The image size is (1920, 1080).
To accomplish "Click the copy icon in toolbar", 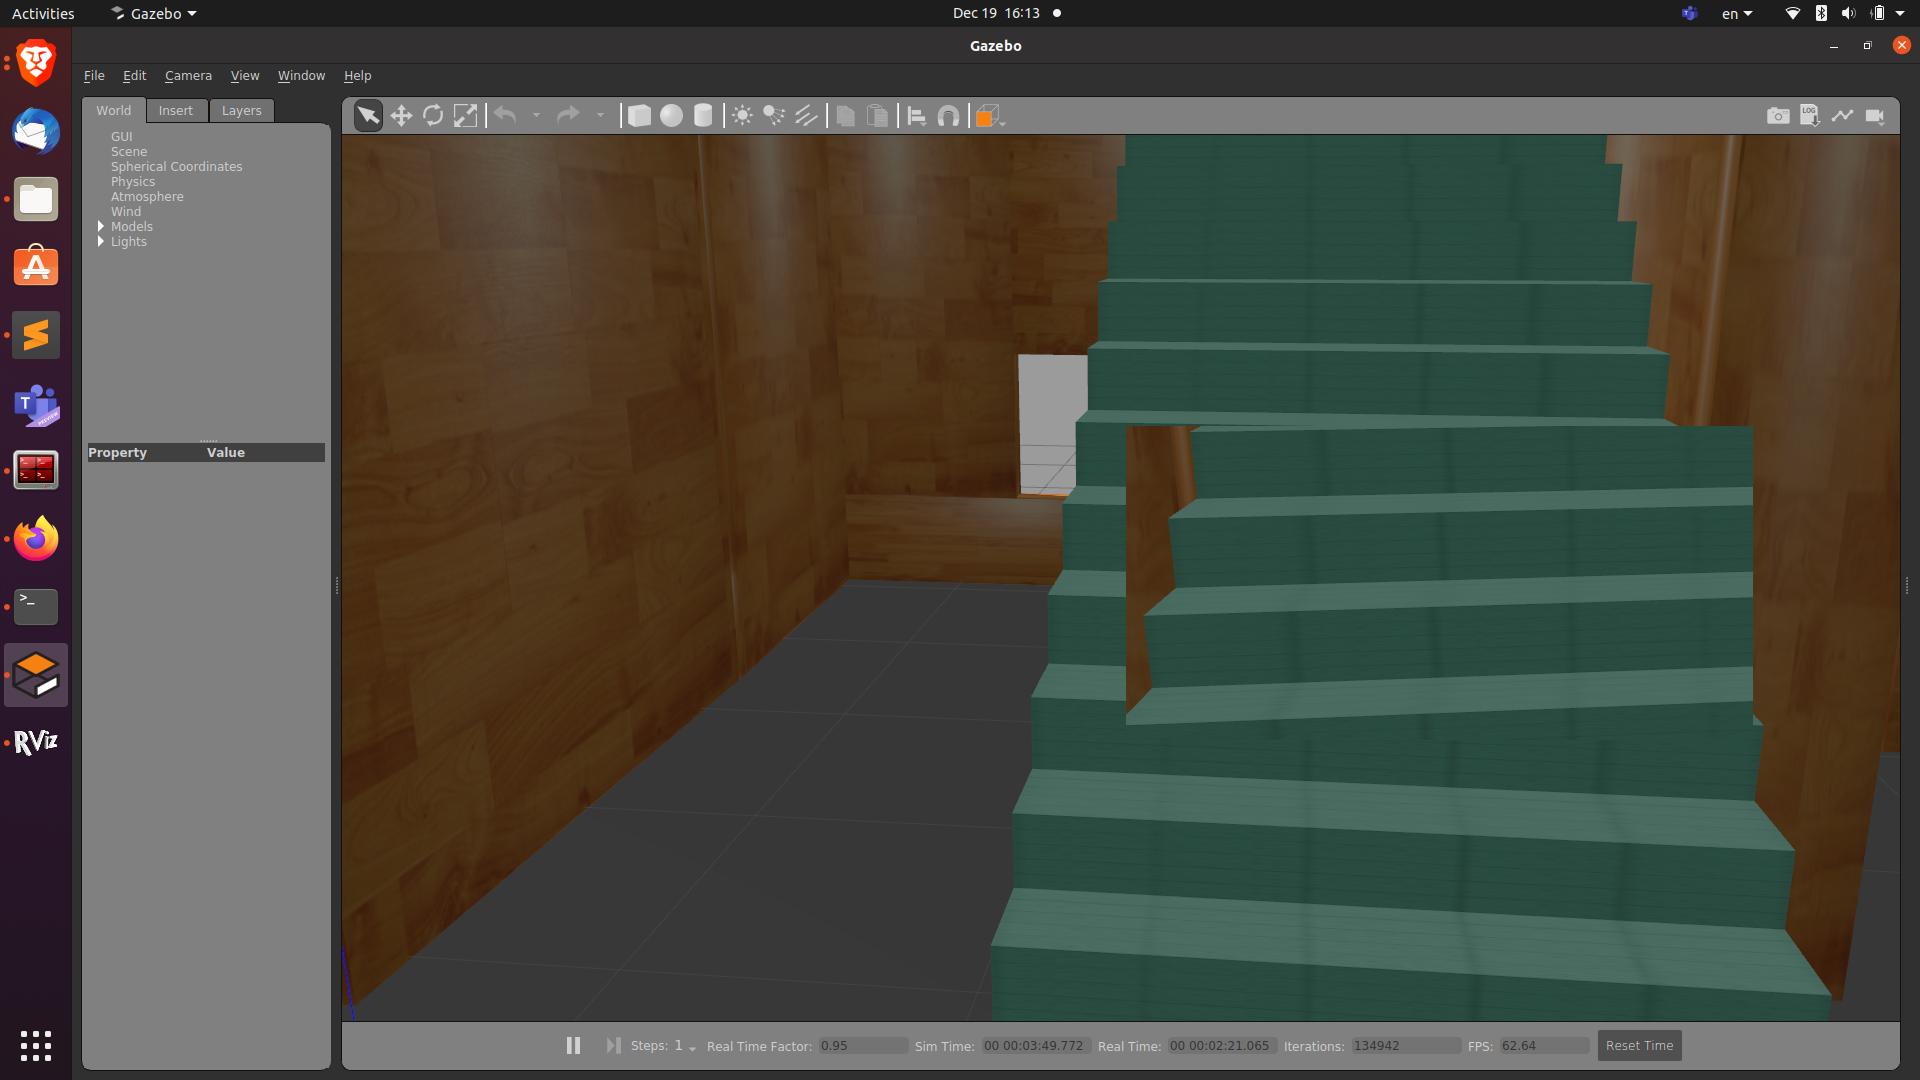I will (845, 116).
